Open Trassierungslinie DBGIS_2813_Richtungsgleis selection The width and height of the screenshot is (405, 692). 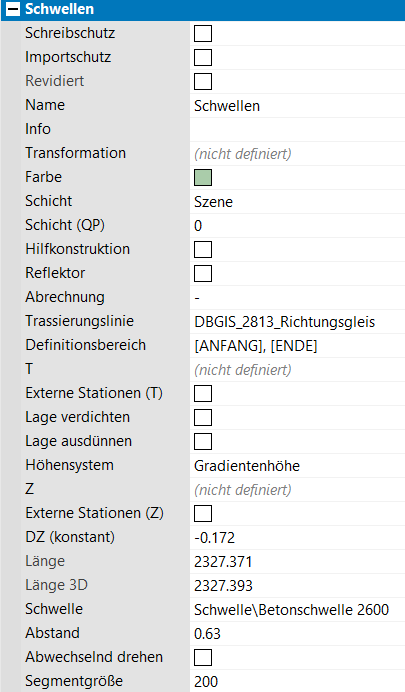pyautogui.click(x=297, y=322)
